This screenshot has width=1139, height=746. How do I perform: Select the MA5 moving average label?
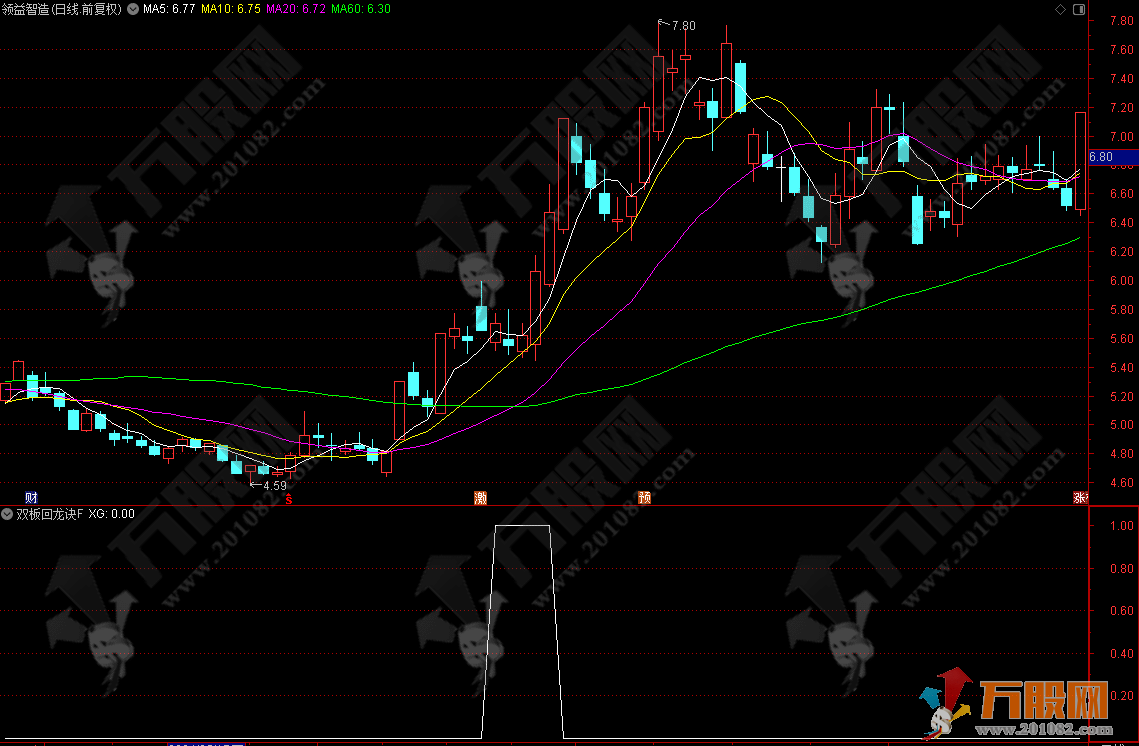pyautogui.click(x=169, y=9)
